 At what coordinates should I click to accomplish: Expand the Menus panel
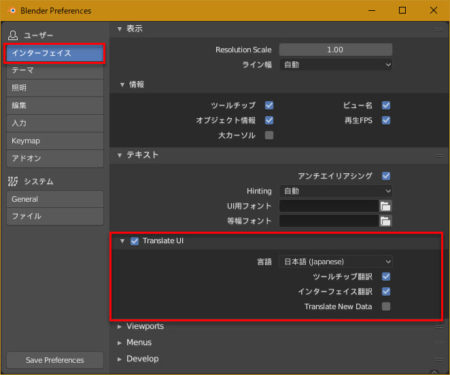119,343
